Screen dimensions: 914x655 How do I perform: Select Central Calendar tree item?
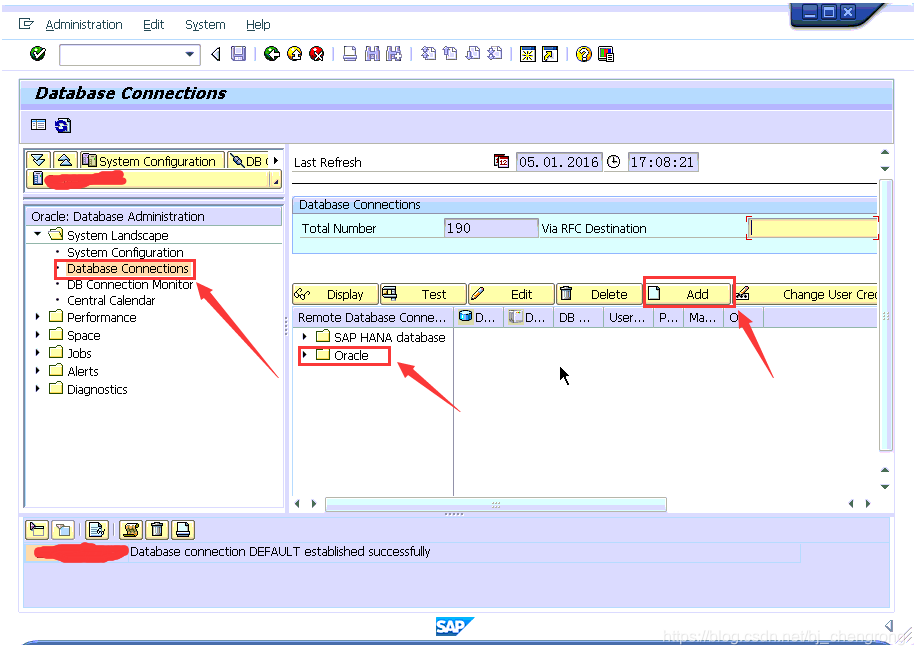111,301
